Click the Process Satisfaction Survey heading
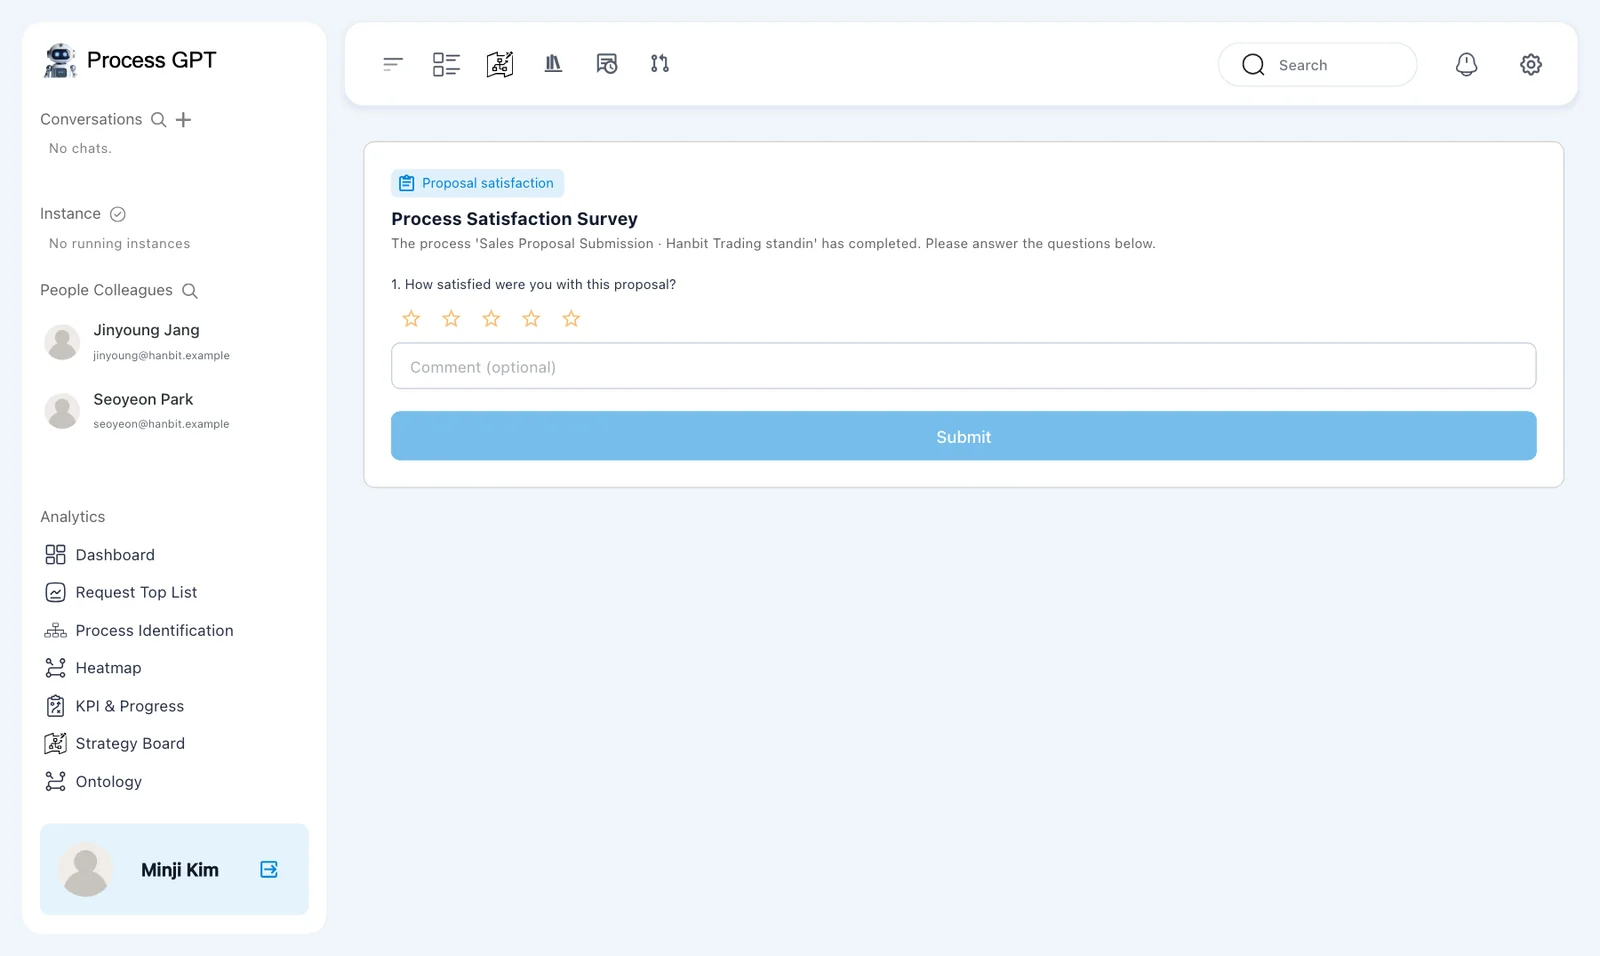Screen dimensions: 1600x956 click(514, 219)
